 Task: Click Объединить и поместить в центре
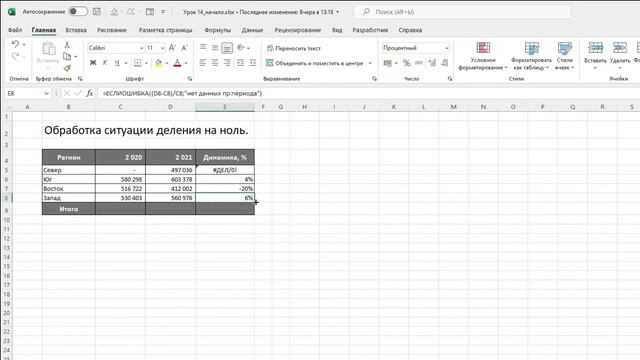click(315, 63)
